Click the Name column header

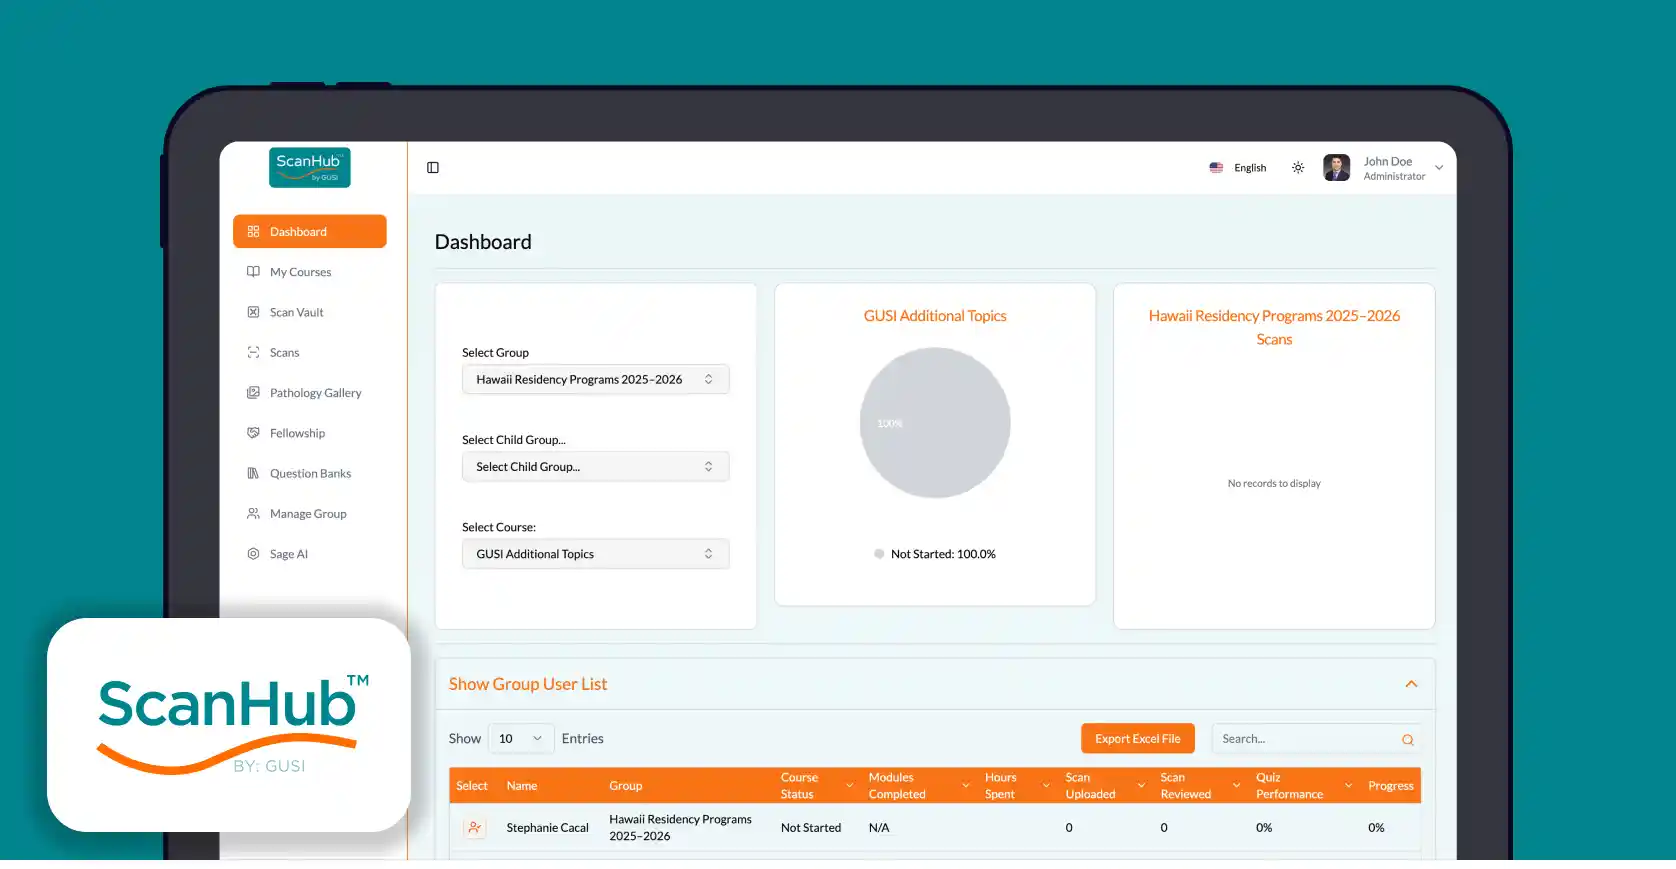[522, 786]
